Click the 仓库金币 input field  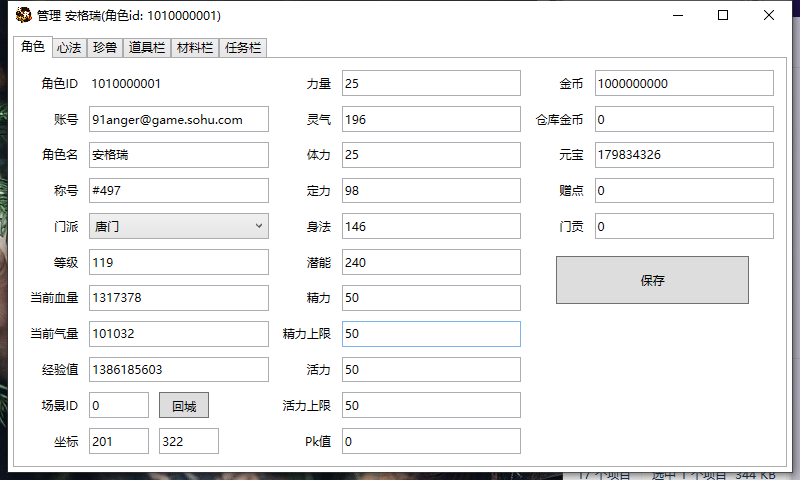684,119
